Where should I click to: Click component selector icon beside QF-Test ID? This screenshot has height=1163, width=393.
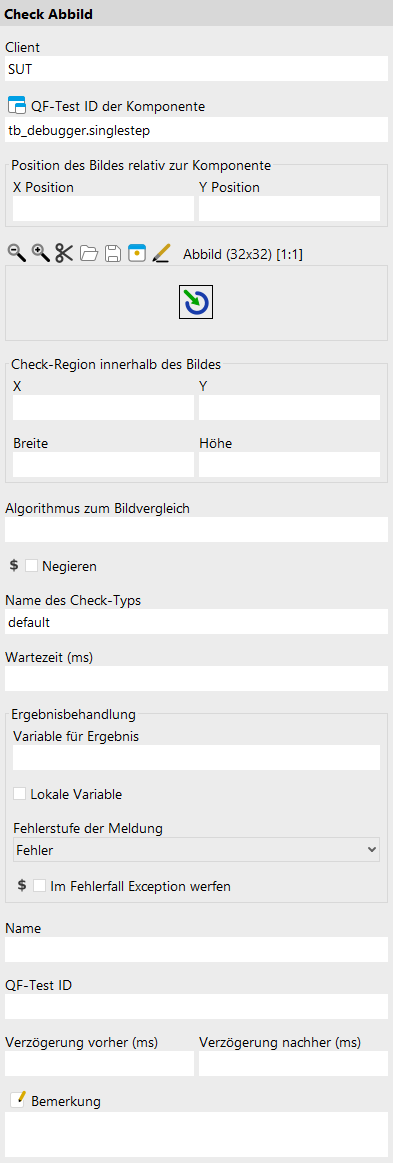pos(16,105)
